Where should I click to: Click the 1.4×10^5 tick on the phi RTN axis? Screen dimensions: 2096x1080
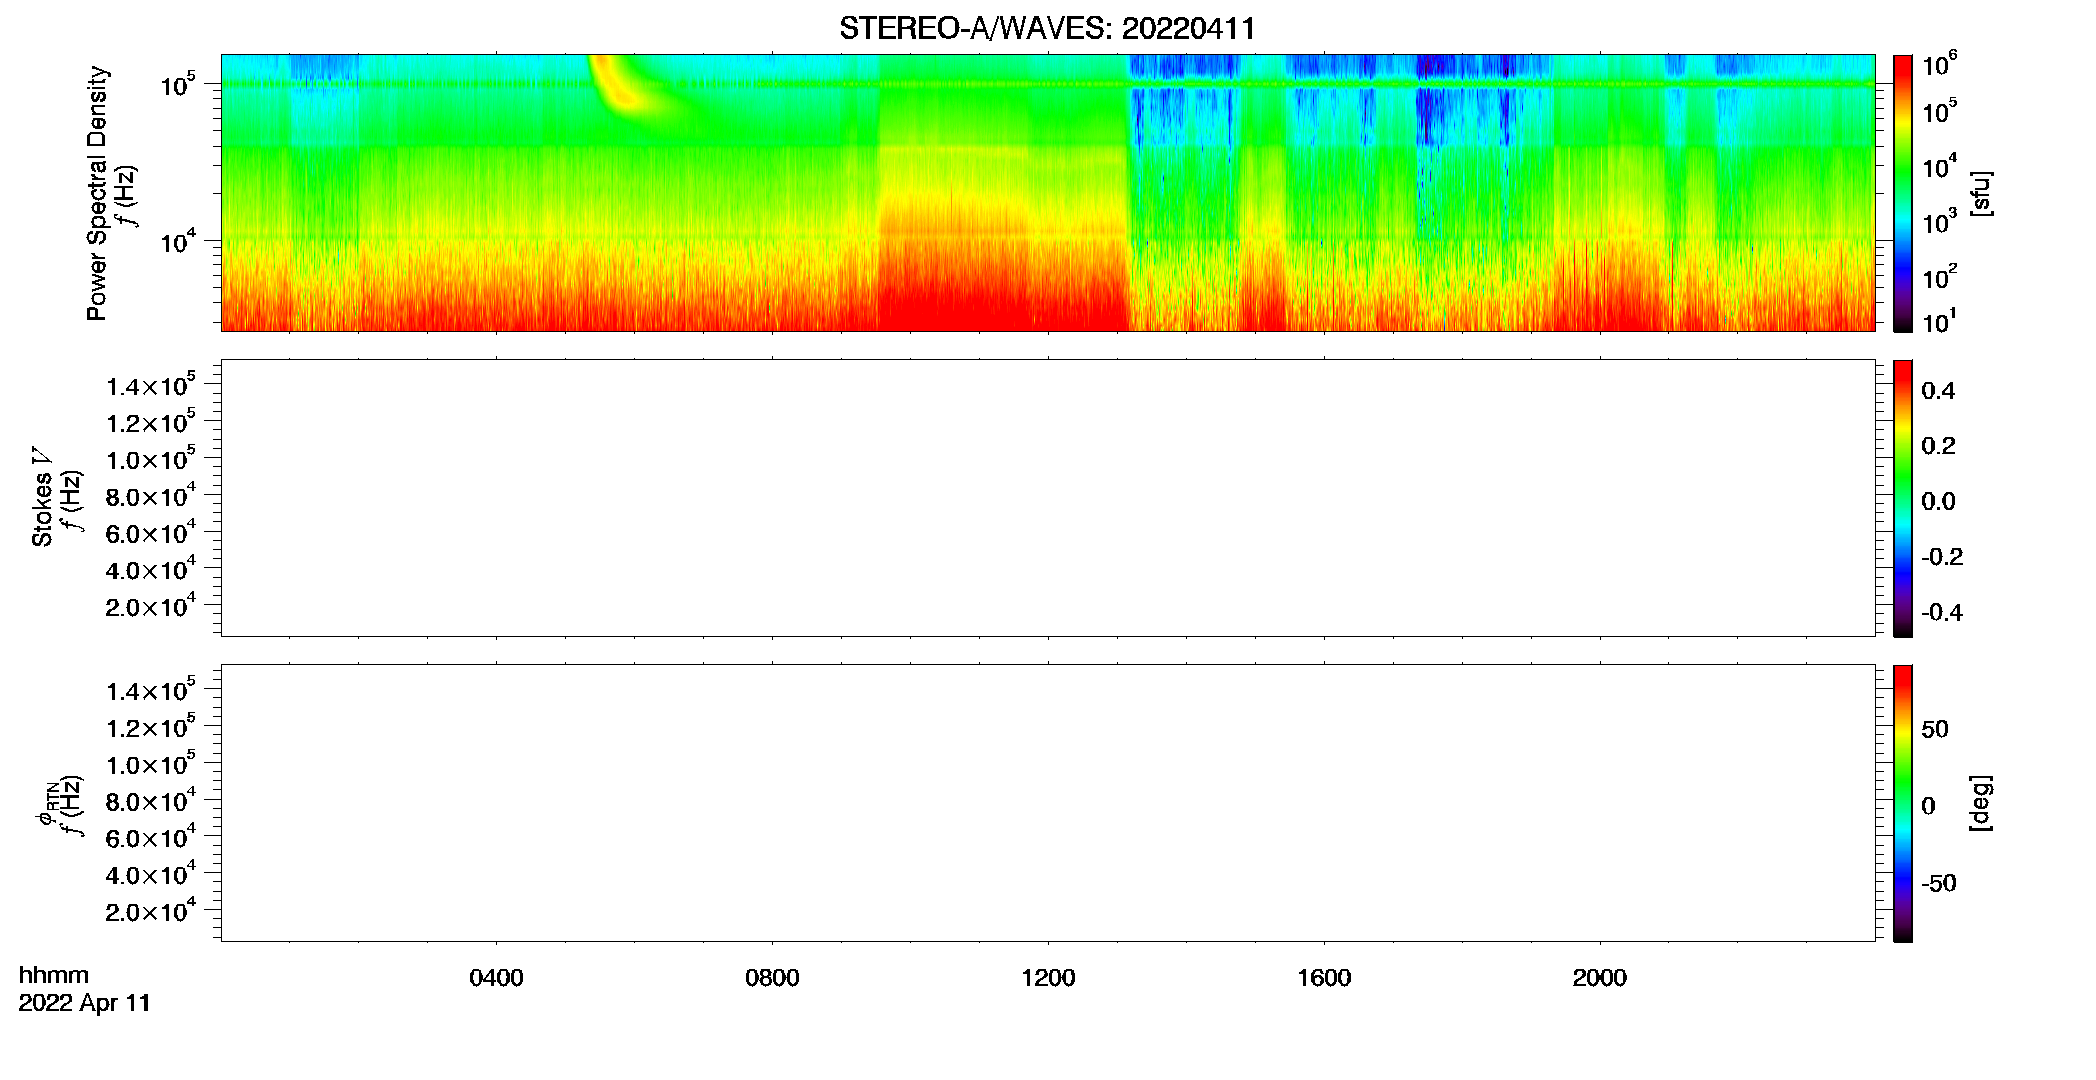(151, 689)
